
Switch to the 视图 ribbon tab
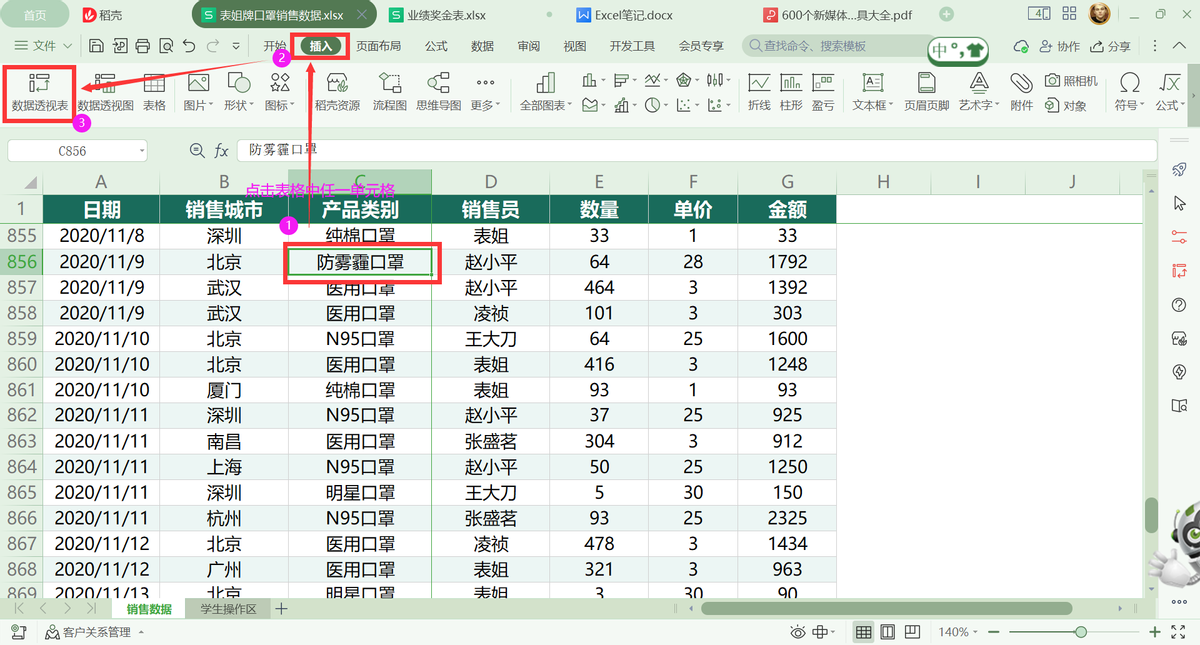pyautogui.click(x=575, y=46)
